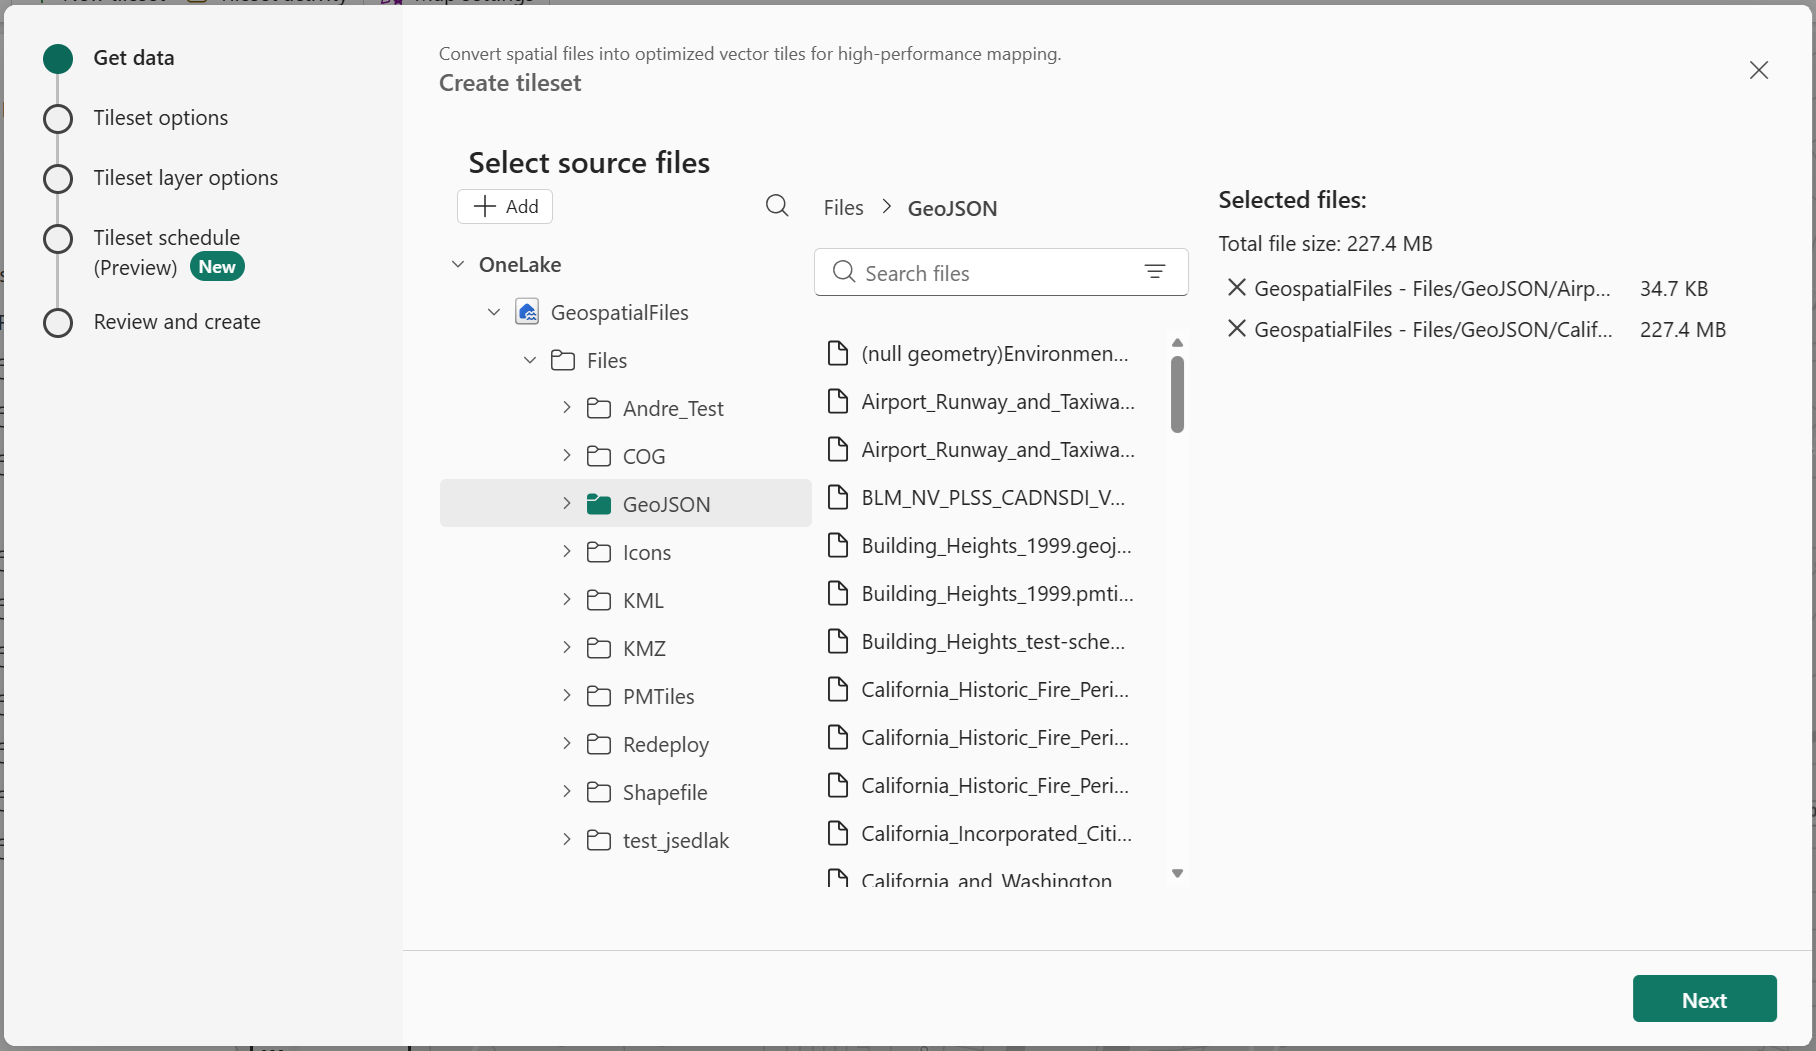The width and height of the screenshot is (1816, 1051).
Task: Expand the GeoJSON folder chevron
Action: (x=566, y=504)
